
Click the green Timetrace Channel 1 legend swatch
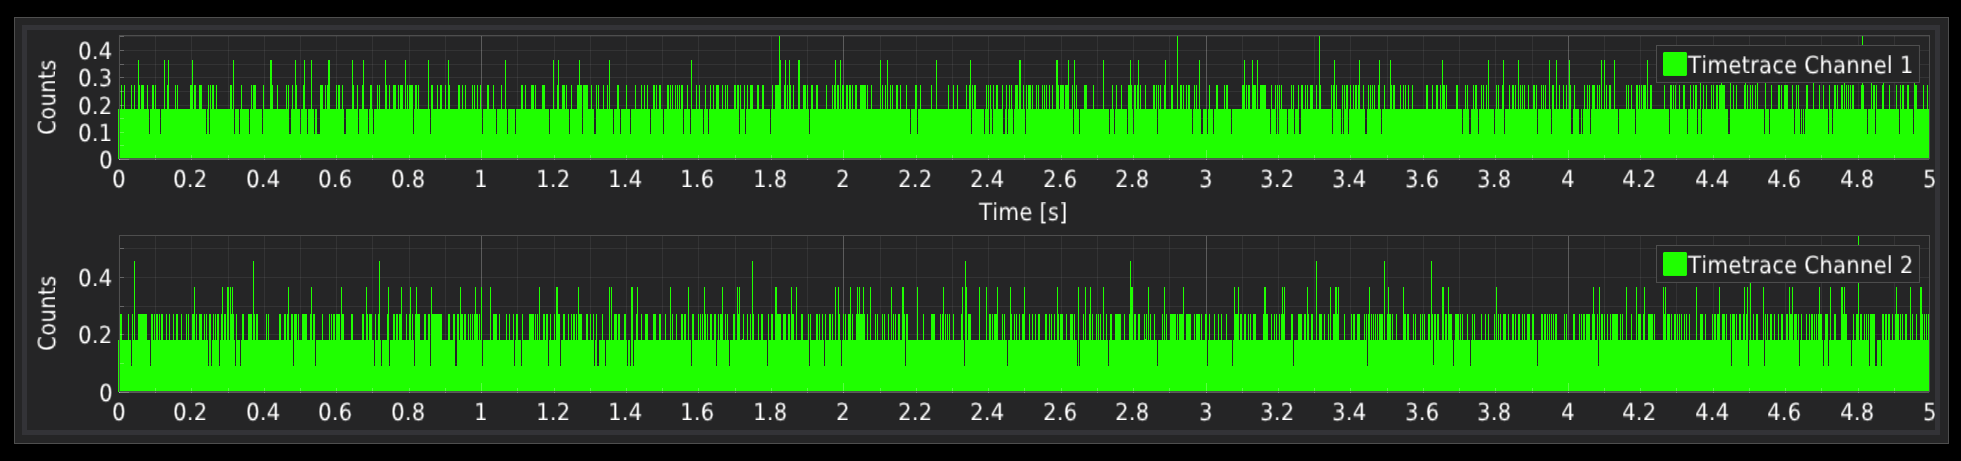pyautogui.click(x=1674, y=65)
